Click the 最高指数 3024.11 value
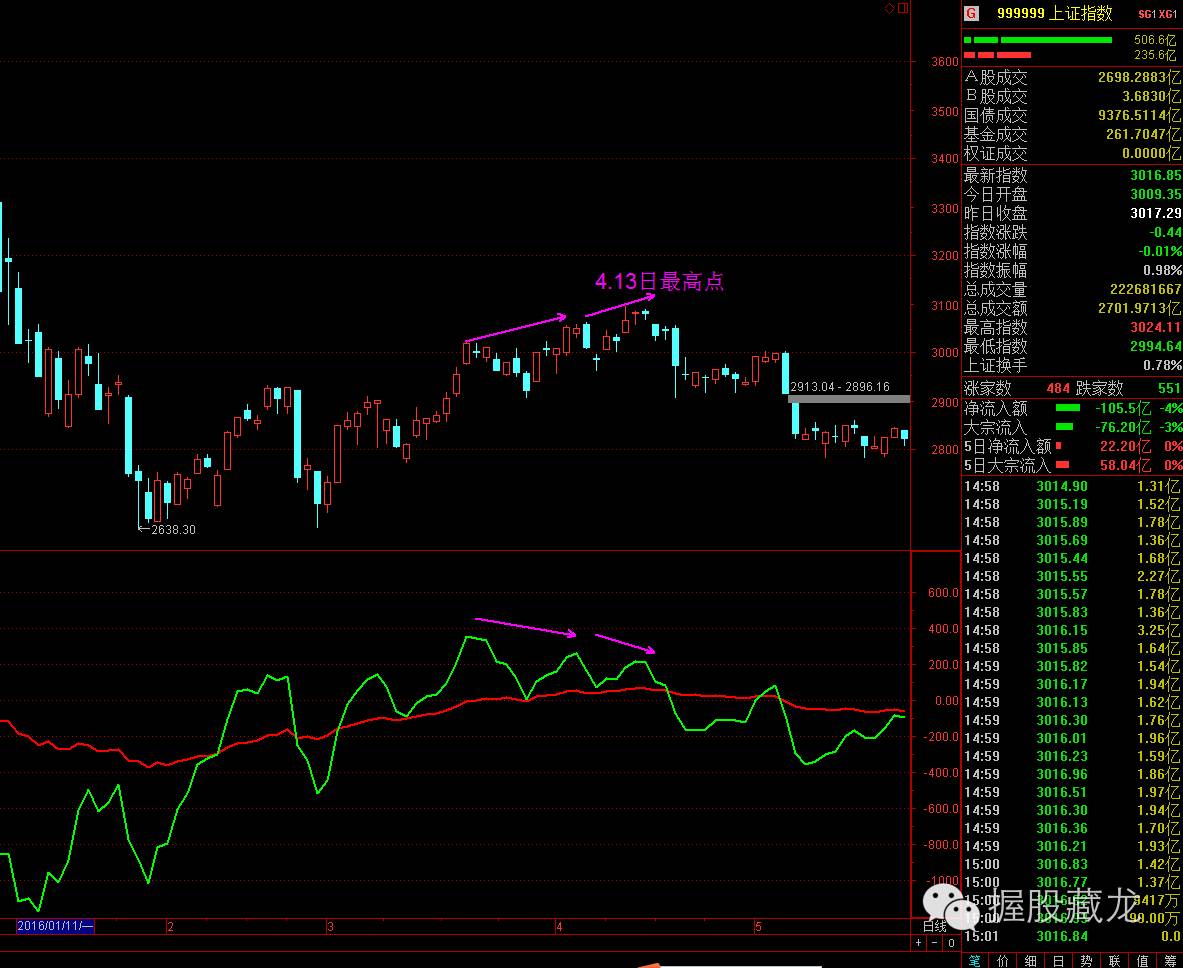The image size is (1183, 968). [1156, 327]
